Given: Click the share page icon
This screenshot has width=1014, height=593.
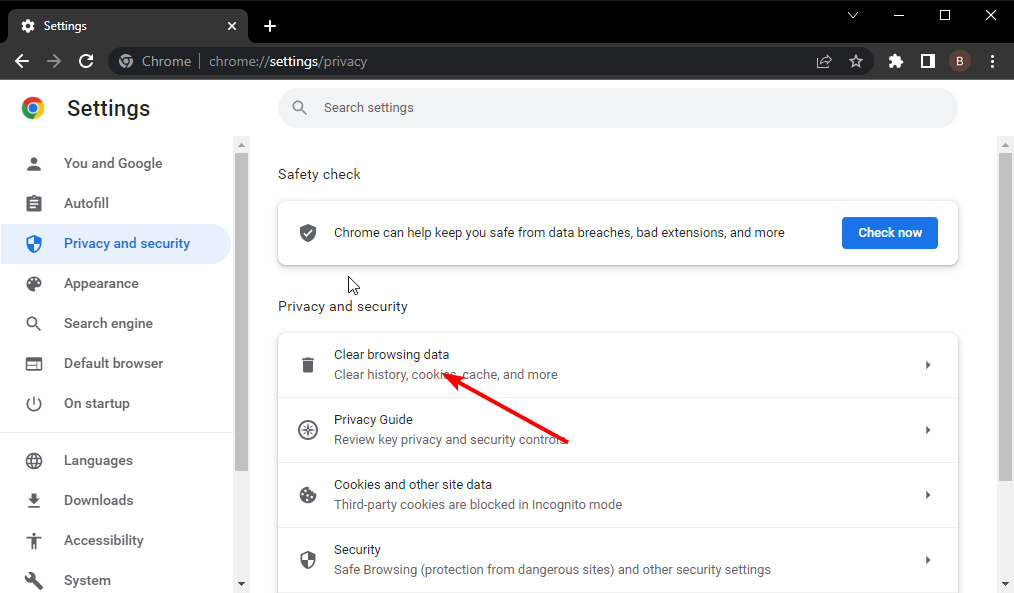Looking at the screenshot, I should (x=824, y=61).
